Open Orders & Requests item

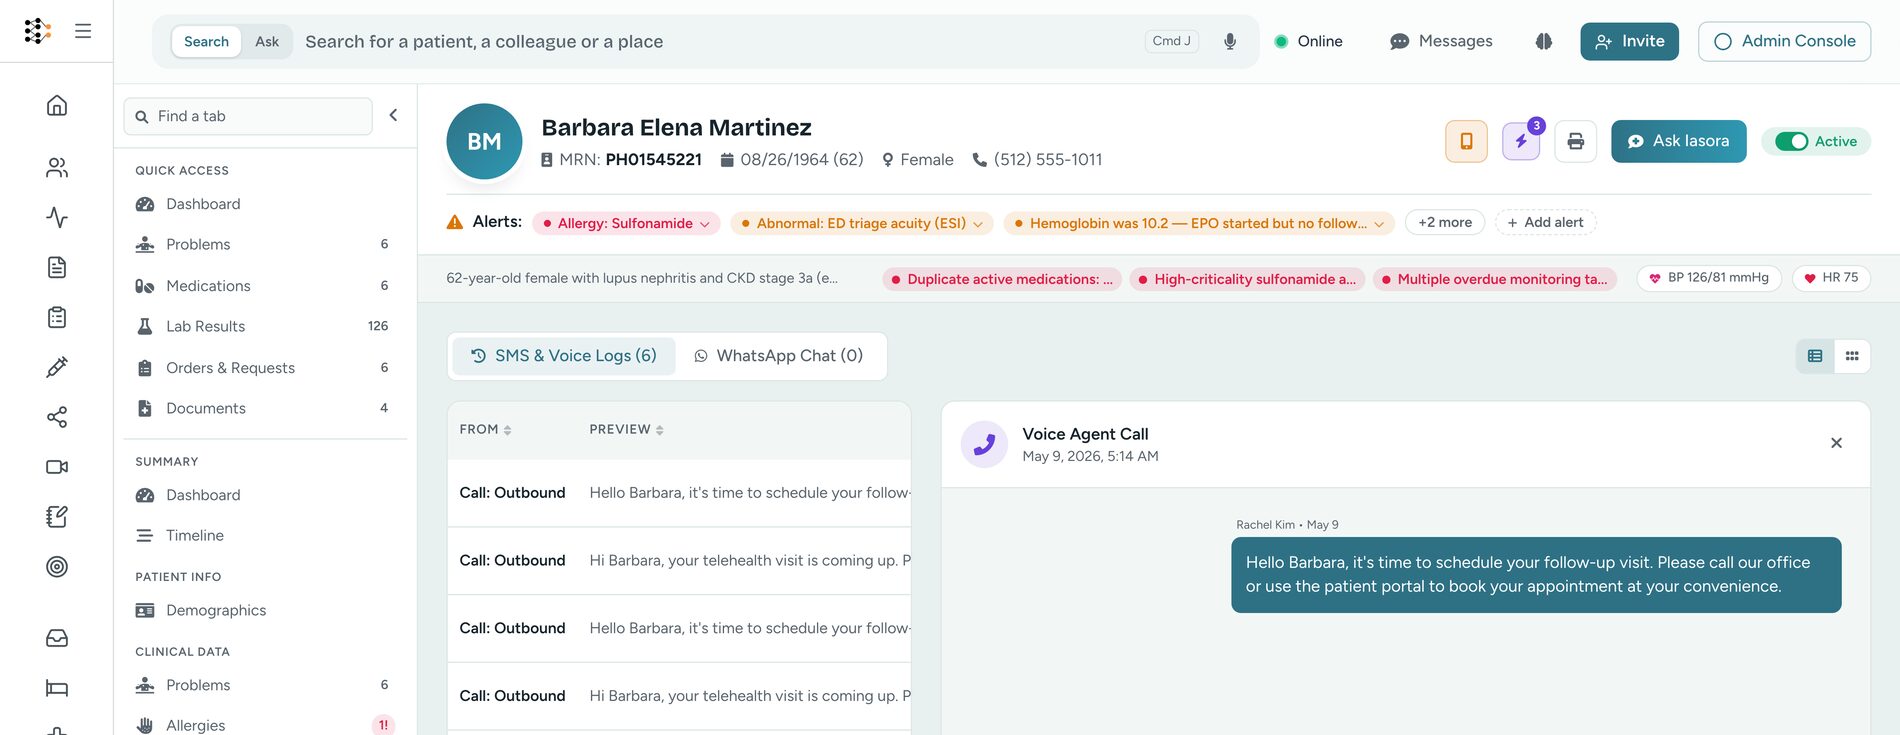click(265, 368)
